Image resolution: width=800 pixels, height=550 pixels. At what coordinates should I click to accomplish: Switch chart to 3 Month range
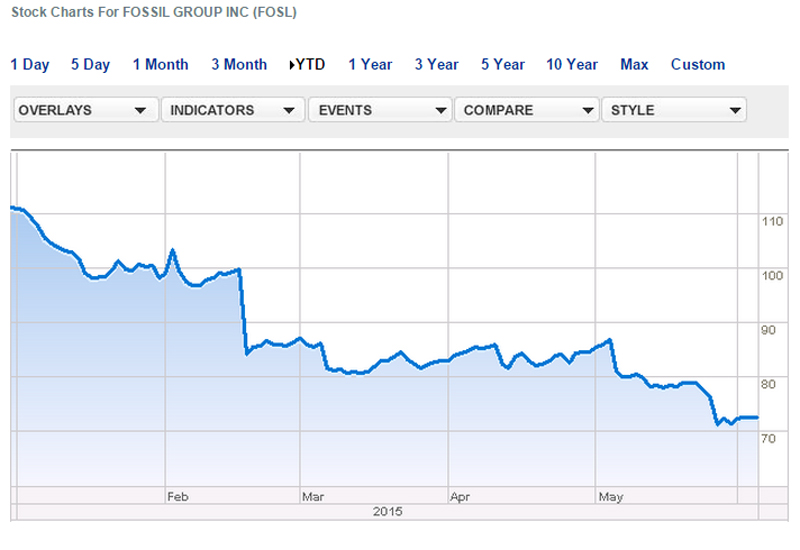(239, 64)
